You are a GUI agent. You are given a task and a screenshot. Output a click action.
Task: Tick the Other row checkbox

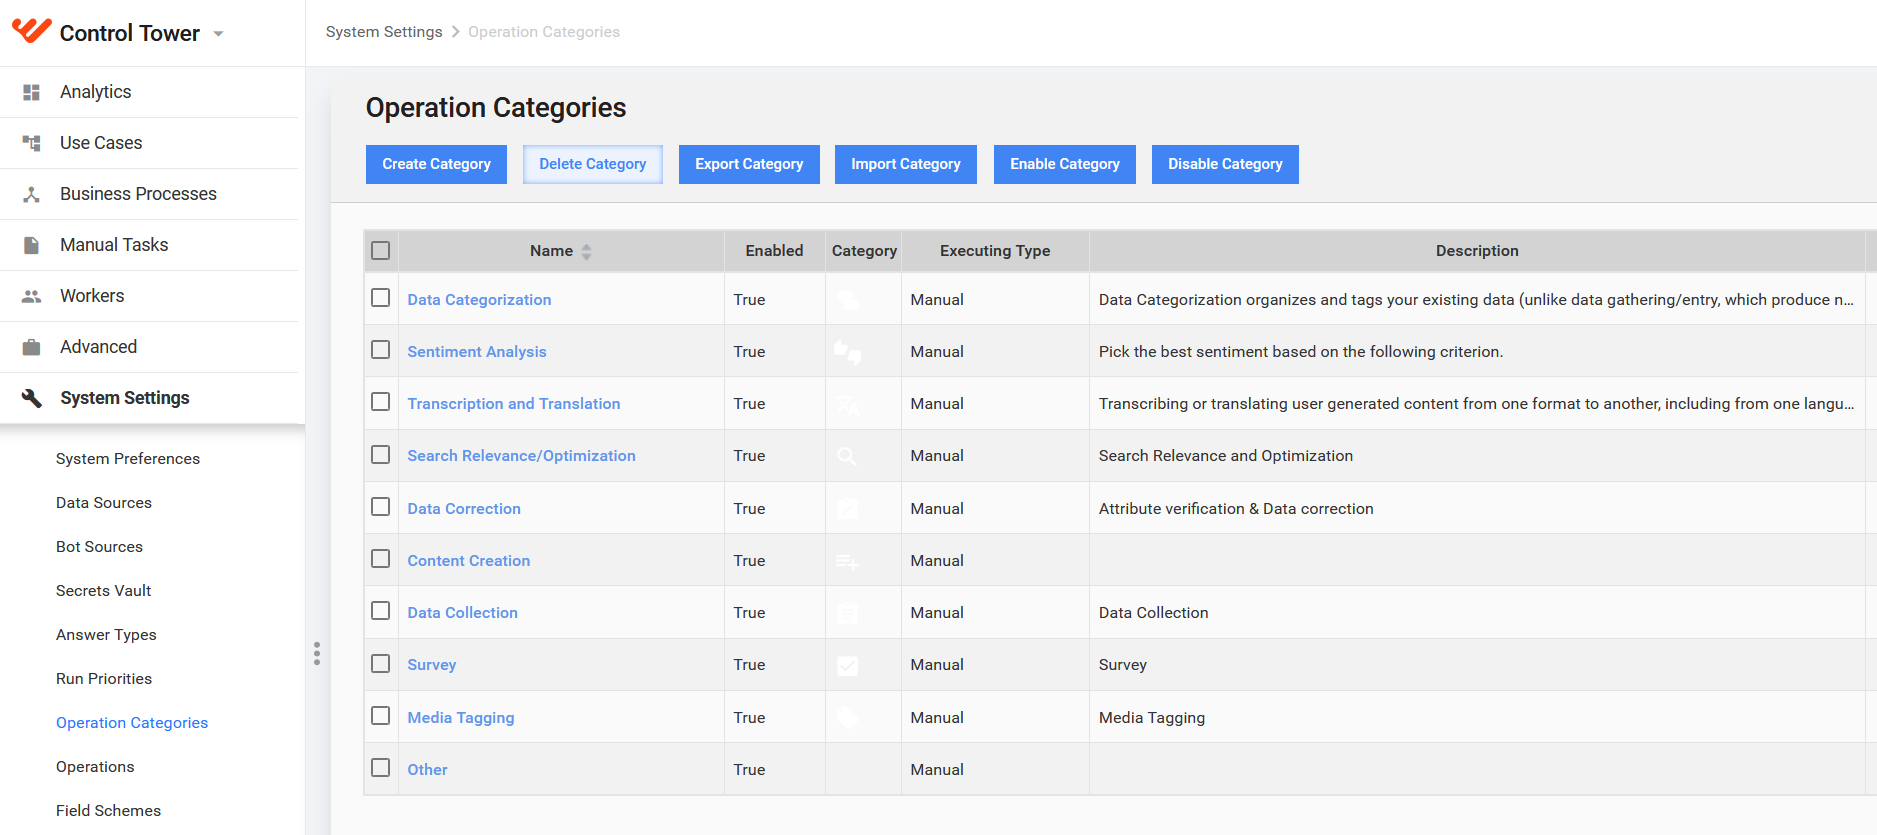coord(381,768)
